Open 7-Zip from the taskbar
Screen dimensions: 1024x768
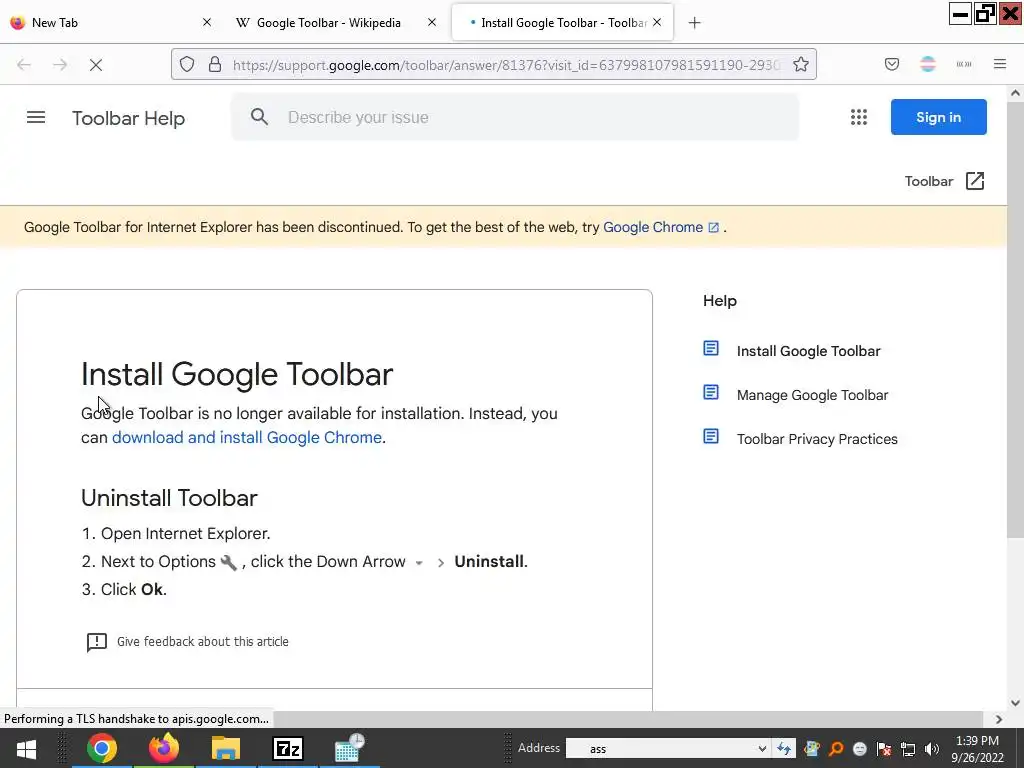coord(287,748)
